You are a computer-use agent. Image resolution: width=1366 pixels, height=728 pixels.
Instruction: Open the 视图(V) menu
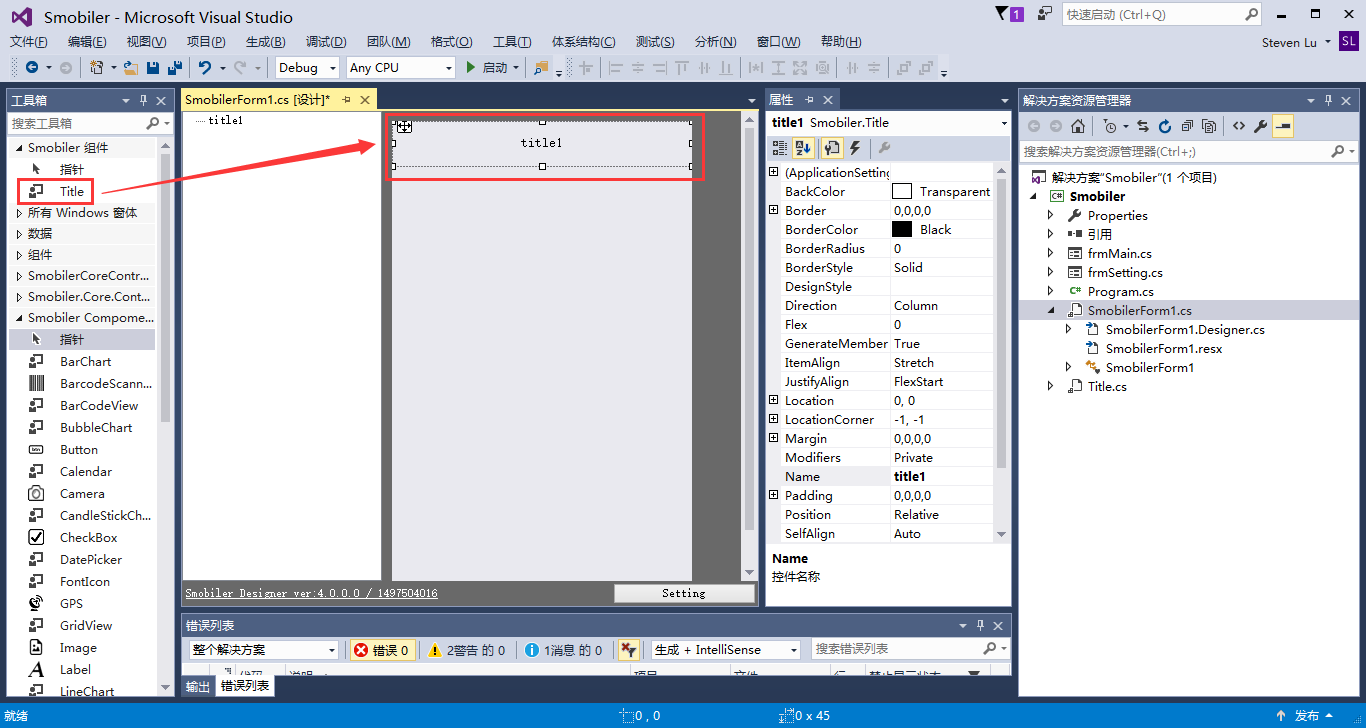tap(146, 41)
